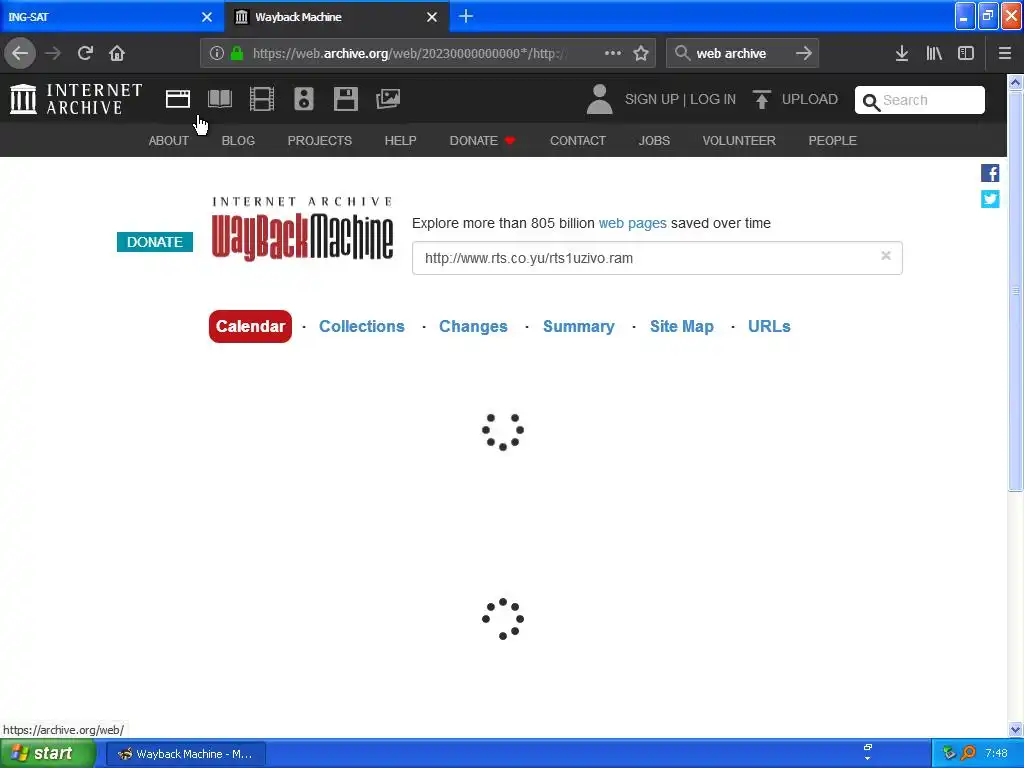Open the Images icon
Image resolution: width=1024 pixels, height=768 pixels.
[388, 99]
